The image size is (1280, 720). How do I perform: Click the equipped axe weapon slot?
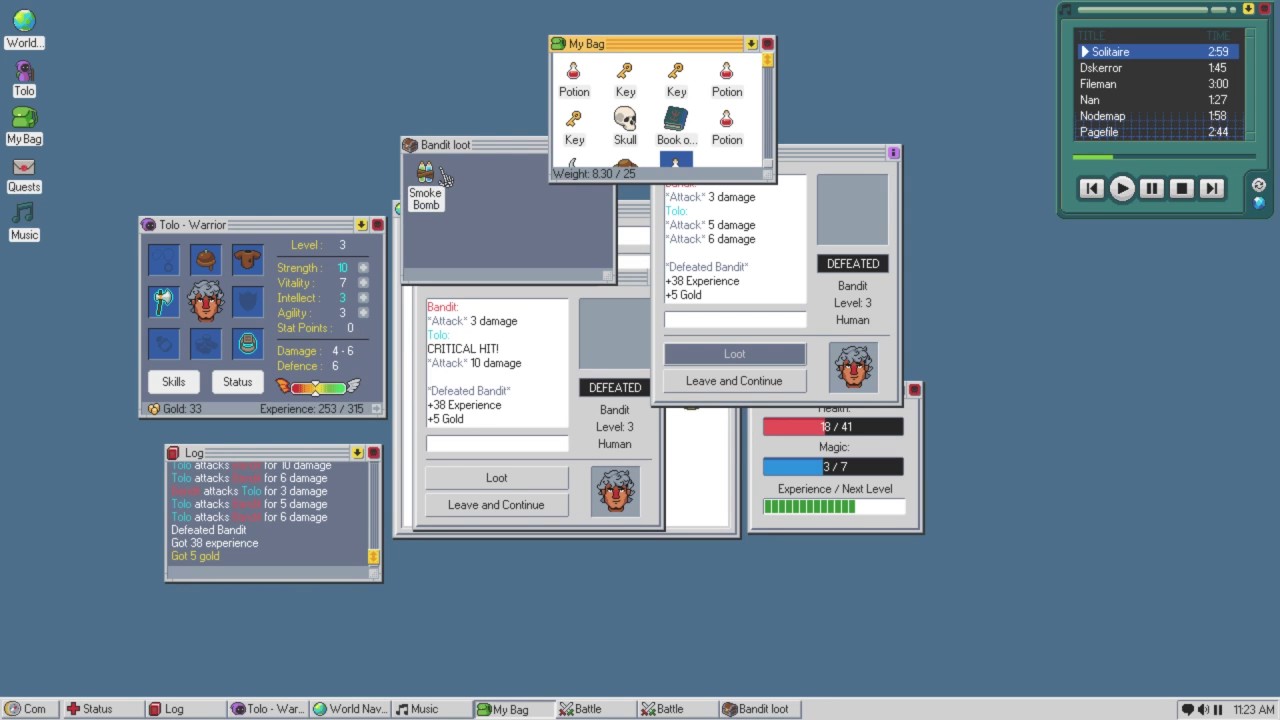(x=164, y=301)
